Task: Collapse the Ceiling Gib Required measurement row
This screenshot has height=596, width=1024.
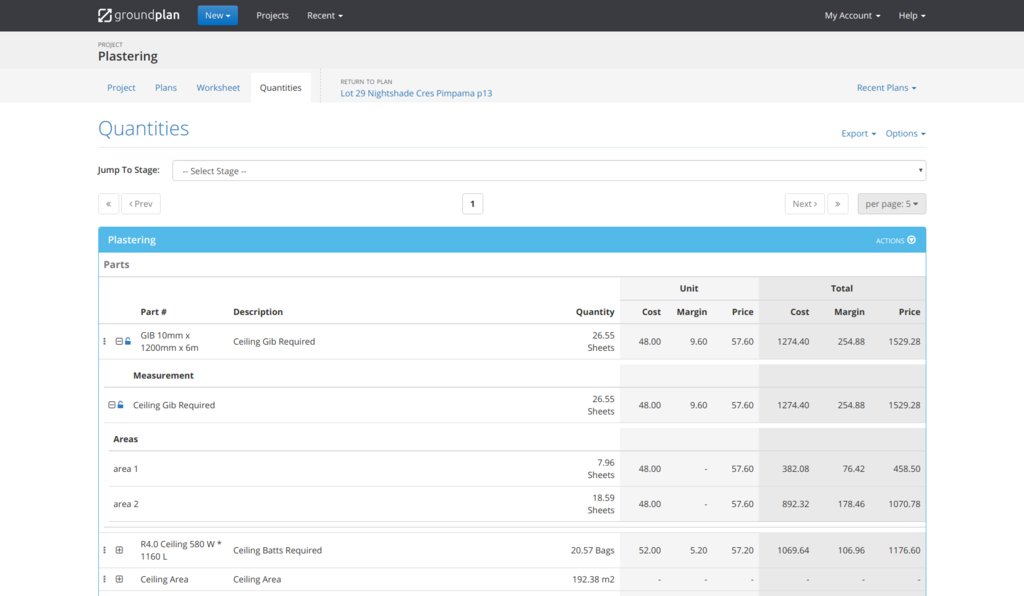Action: click(111, 405)
